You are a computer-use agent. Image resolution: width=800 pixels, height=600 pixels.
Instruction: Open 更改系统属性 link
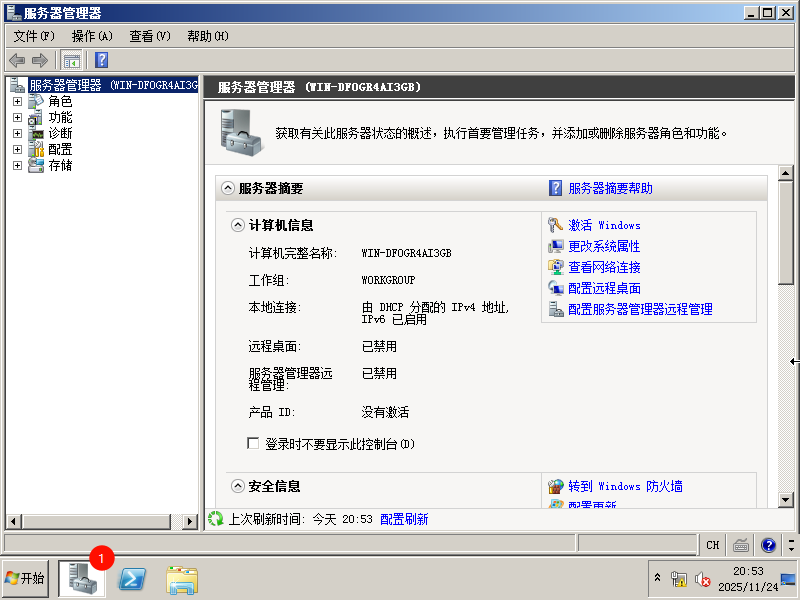click(x=604, y=246)
